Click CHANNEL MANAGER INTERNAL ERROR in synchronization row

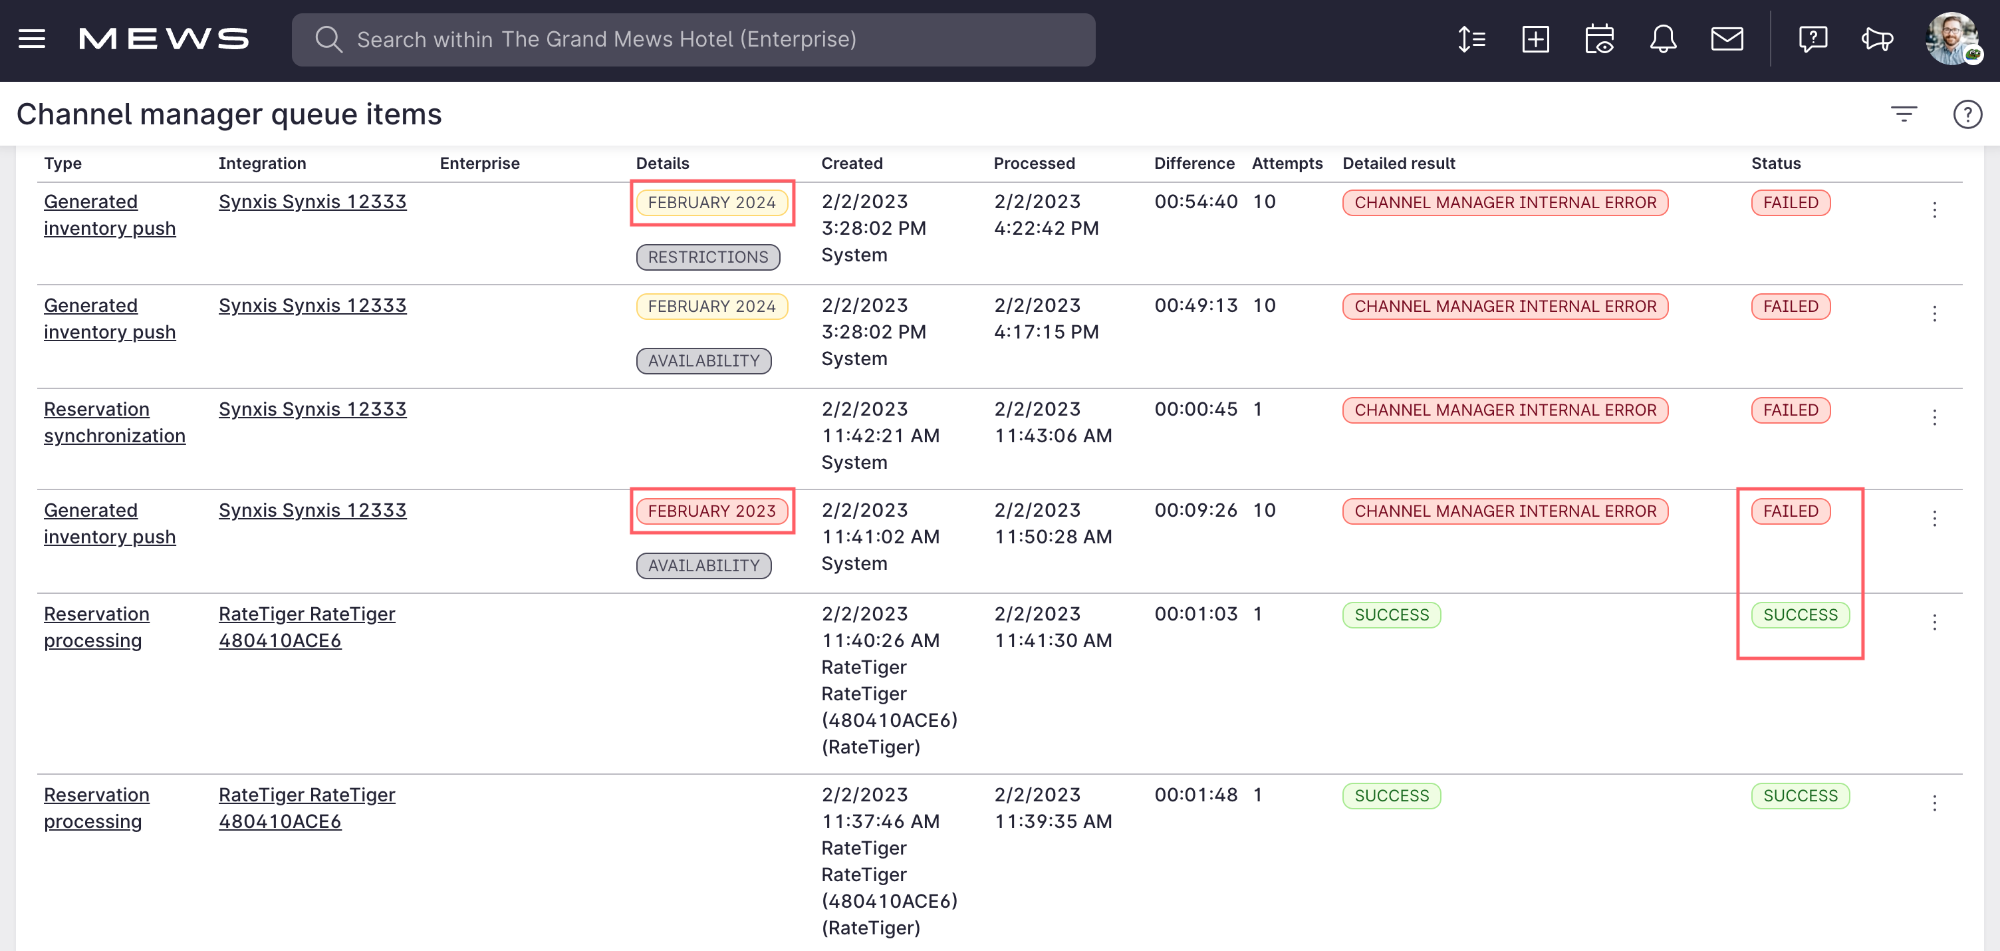[1505, 411]
